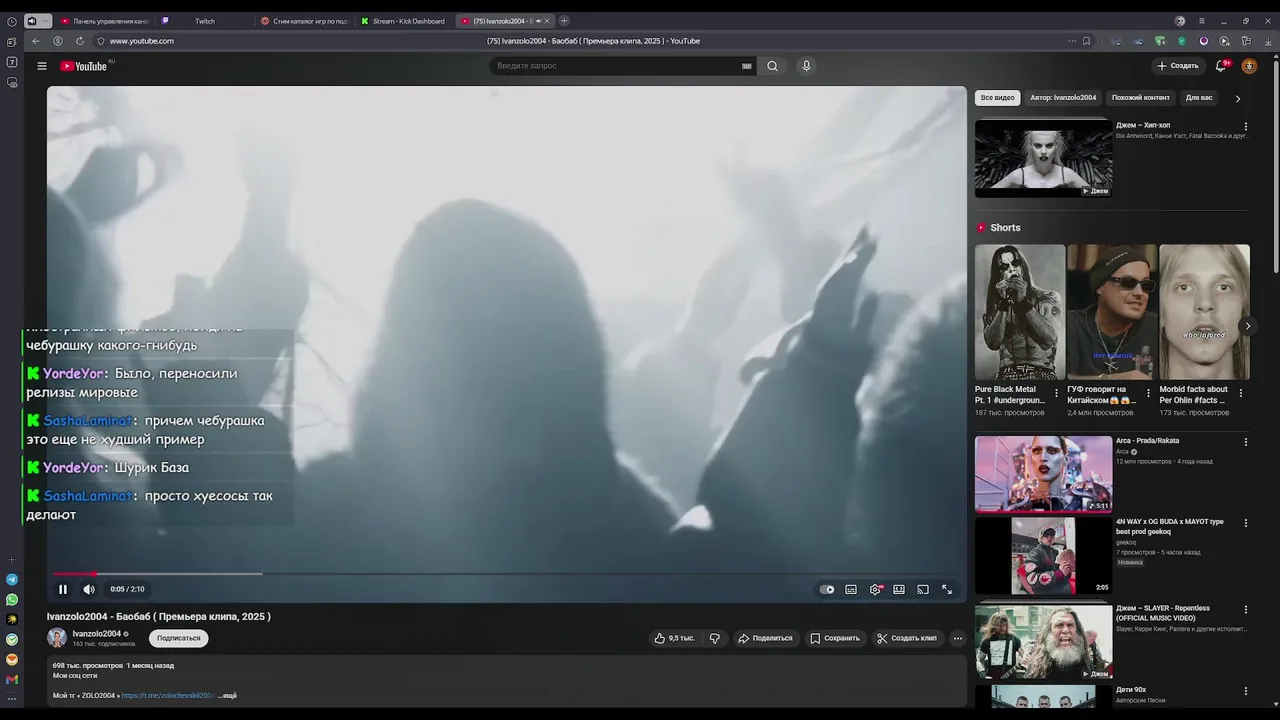Open the 'ГУФ говорит на Китайском' short
Viewport: 1280px width, 720px height.
pos(1112,312)
